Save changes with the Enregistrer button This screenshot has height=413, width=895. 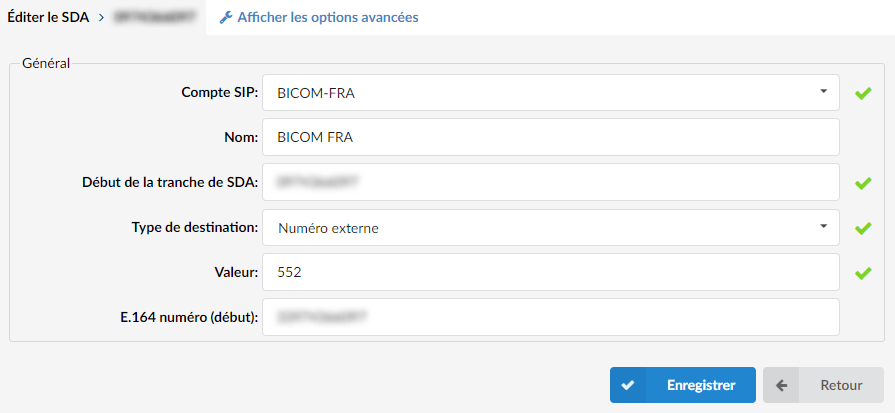pyautogui.click(x=683, y=385)
